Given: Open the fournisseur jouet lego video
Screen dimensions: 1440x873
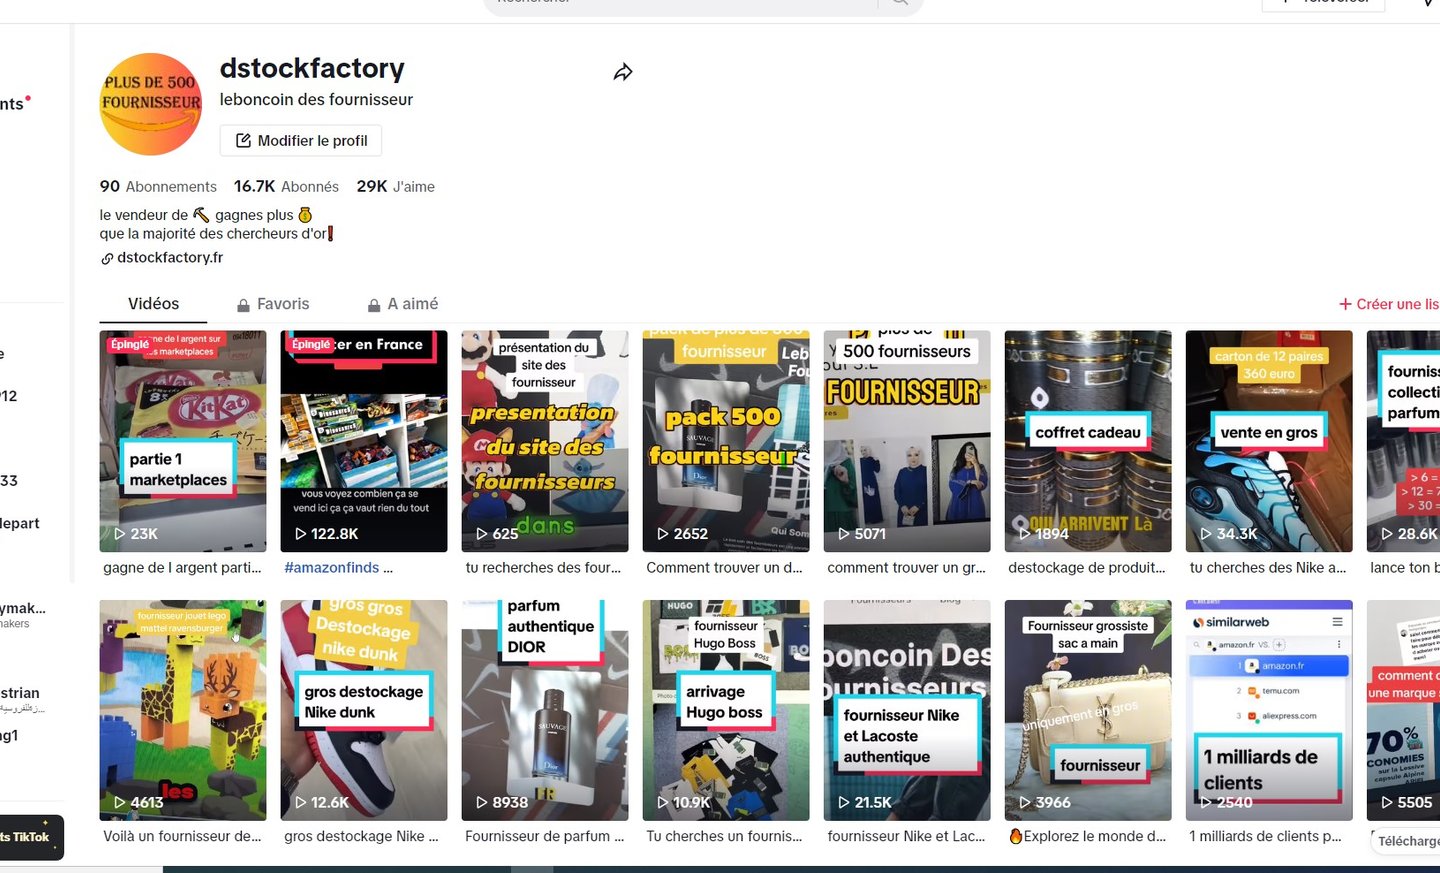Looking at the screenshot, I should pyautogui.click(x=183, y=710).
